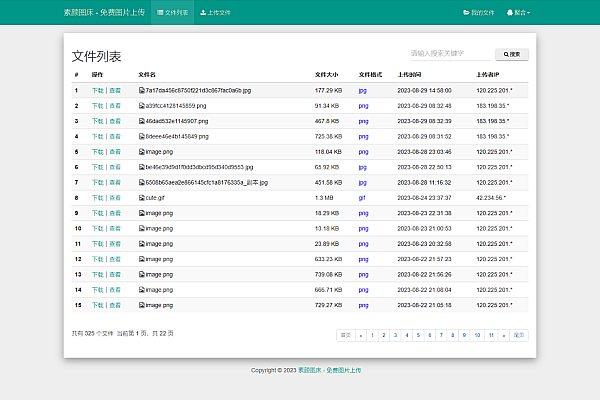Click the png format link in row 2
Screen dimensions: 600x400
coord(364,106)
